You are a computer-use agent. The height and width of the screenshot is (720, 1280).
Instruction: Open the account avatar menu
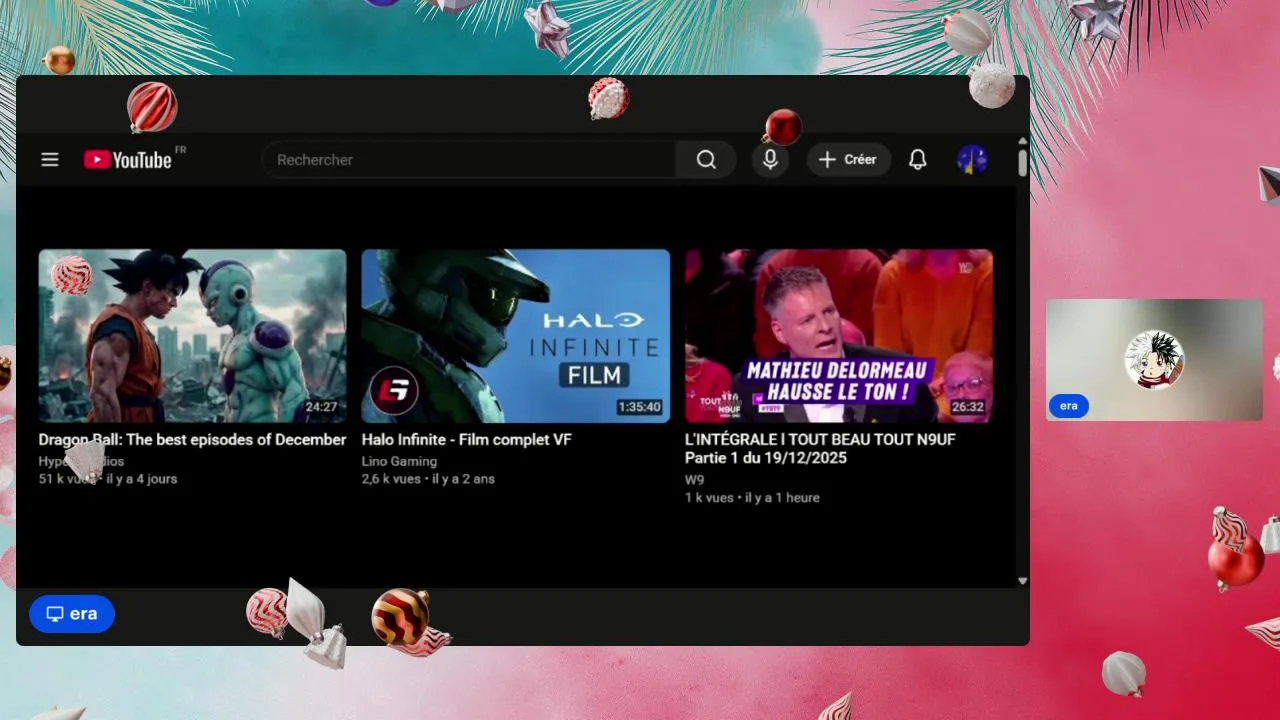coord(972,160)
